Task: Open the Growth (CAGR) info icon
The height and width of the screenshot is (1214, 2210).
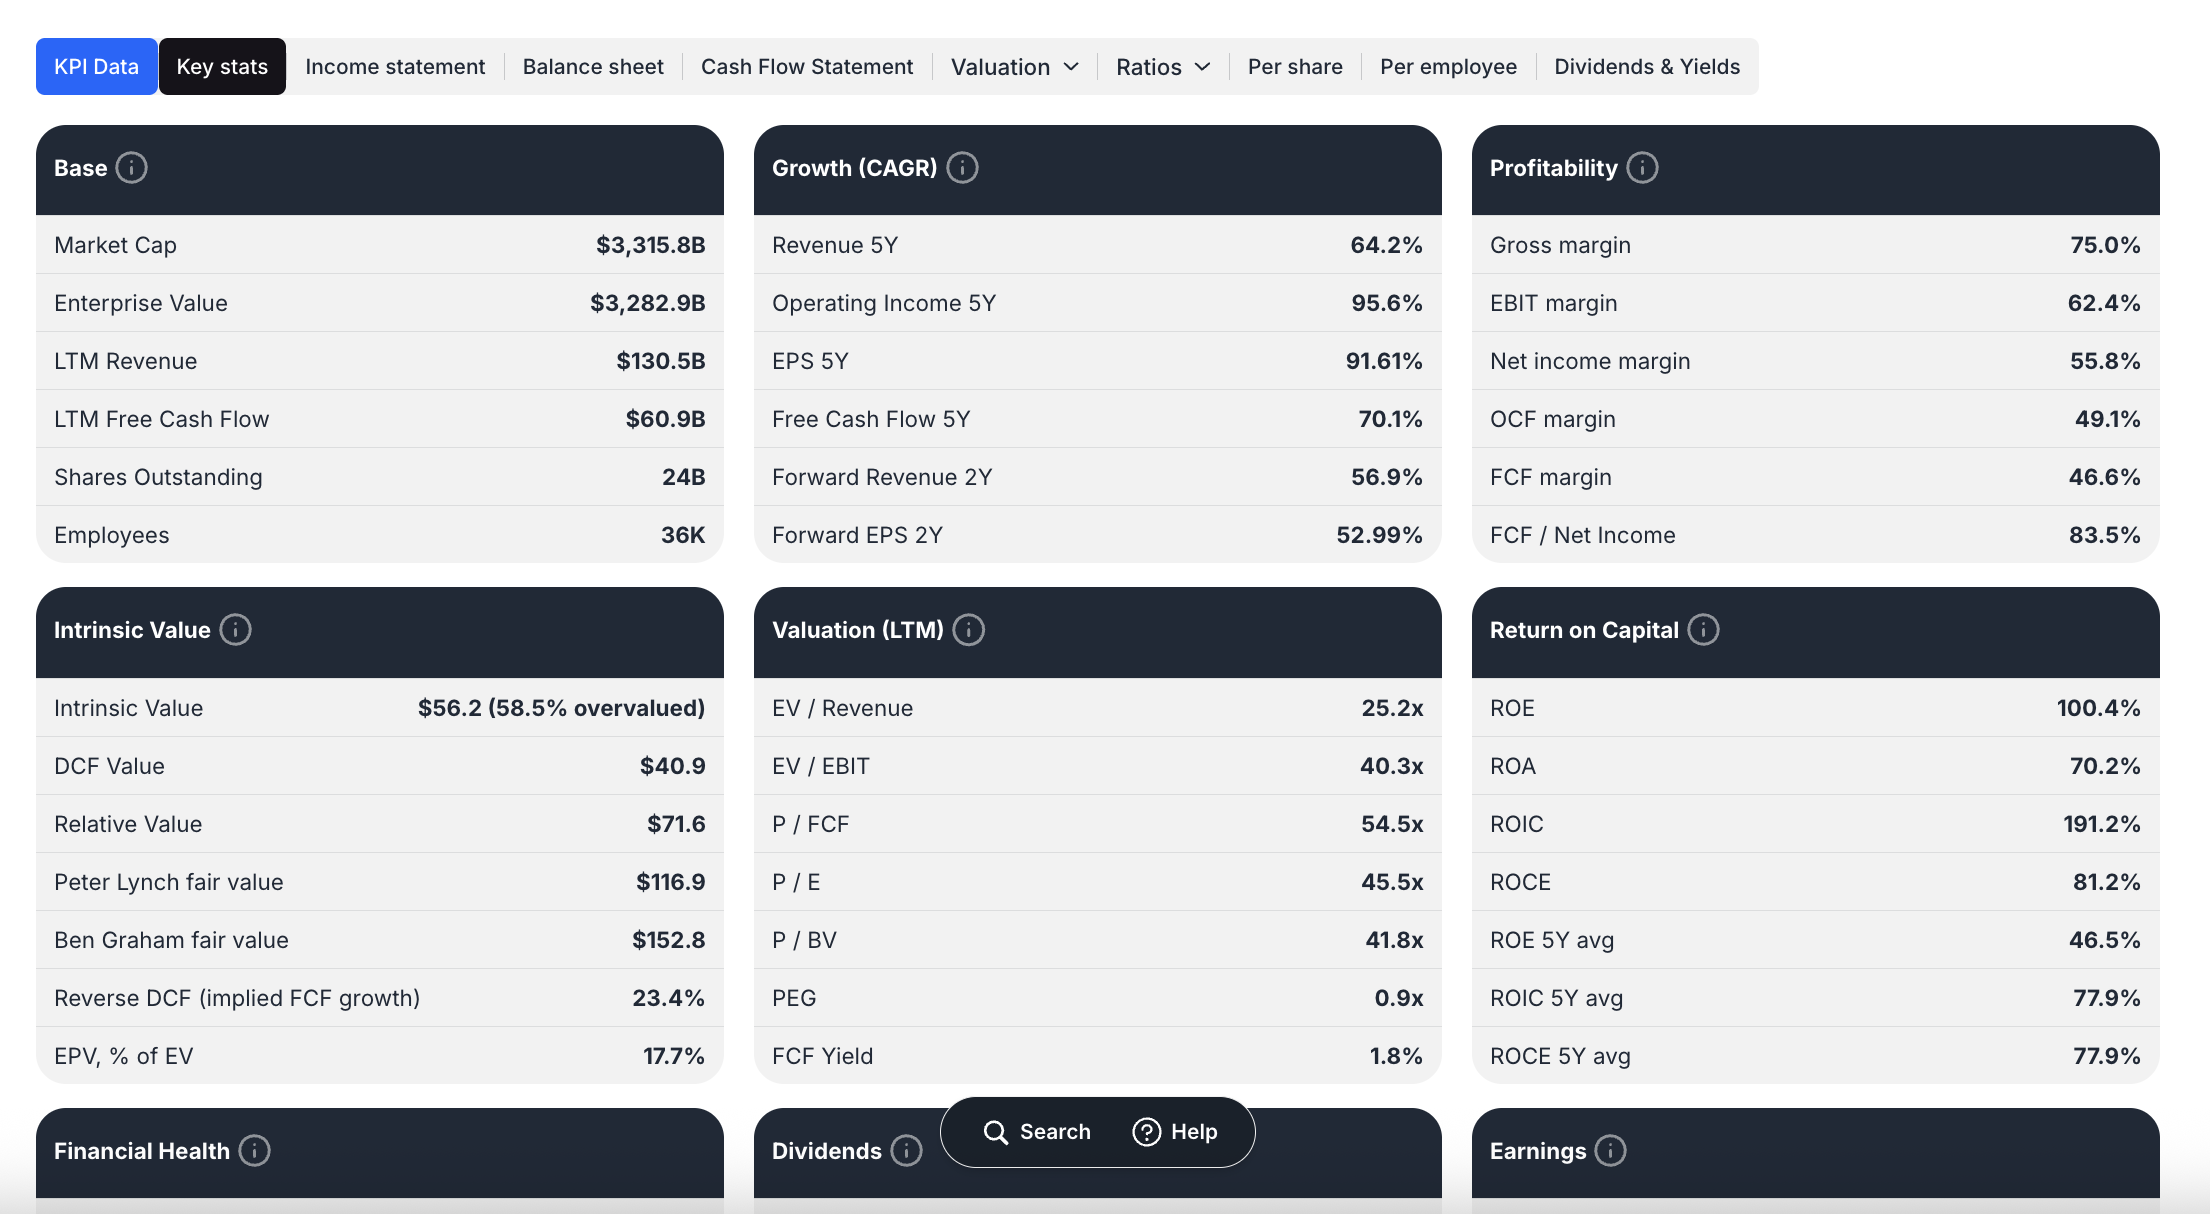Action: click(962, 168)
